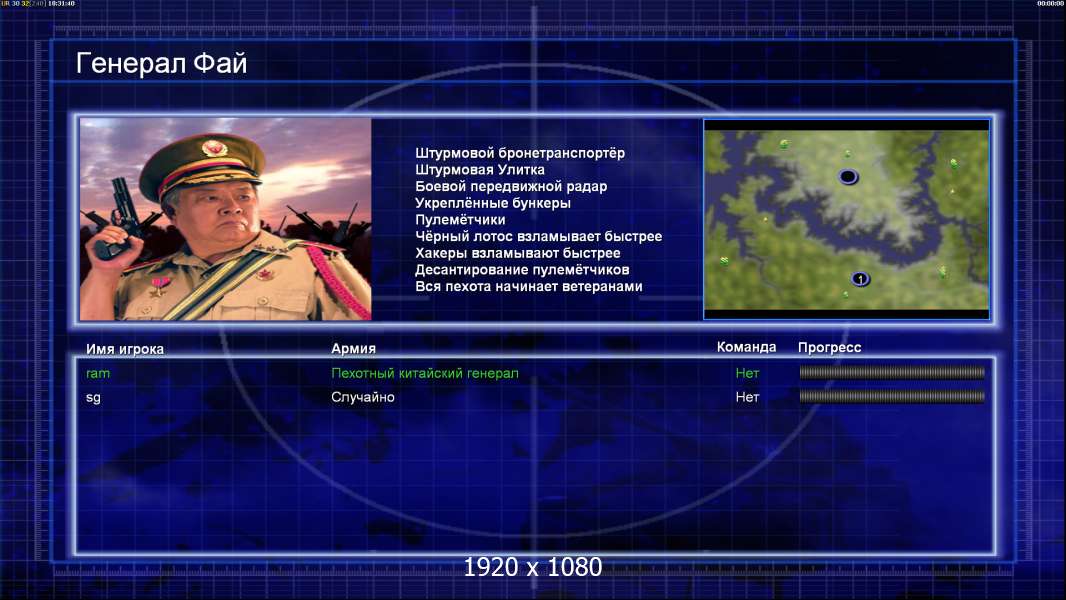
Task: Click the 'Штурмовая Улитка' line
Action: point(480,170)
